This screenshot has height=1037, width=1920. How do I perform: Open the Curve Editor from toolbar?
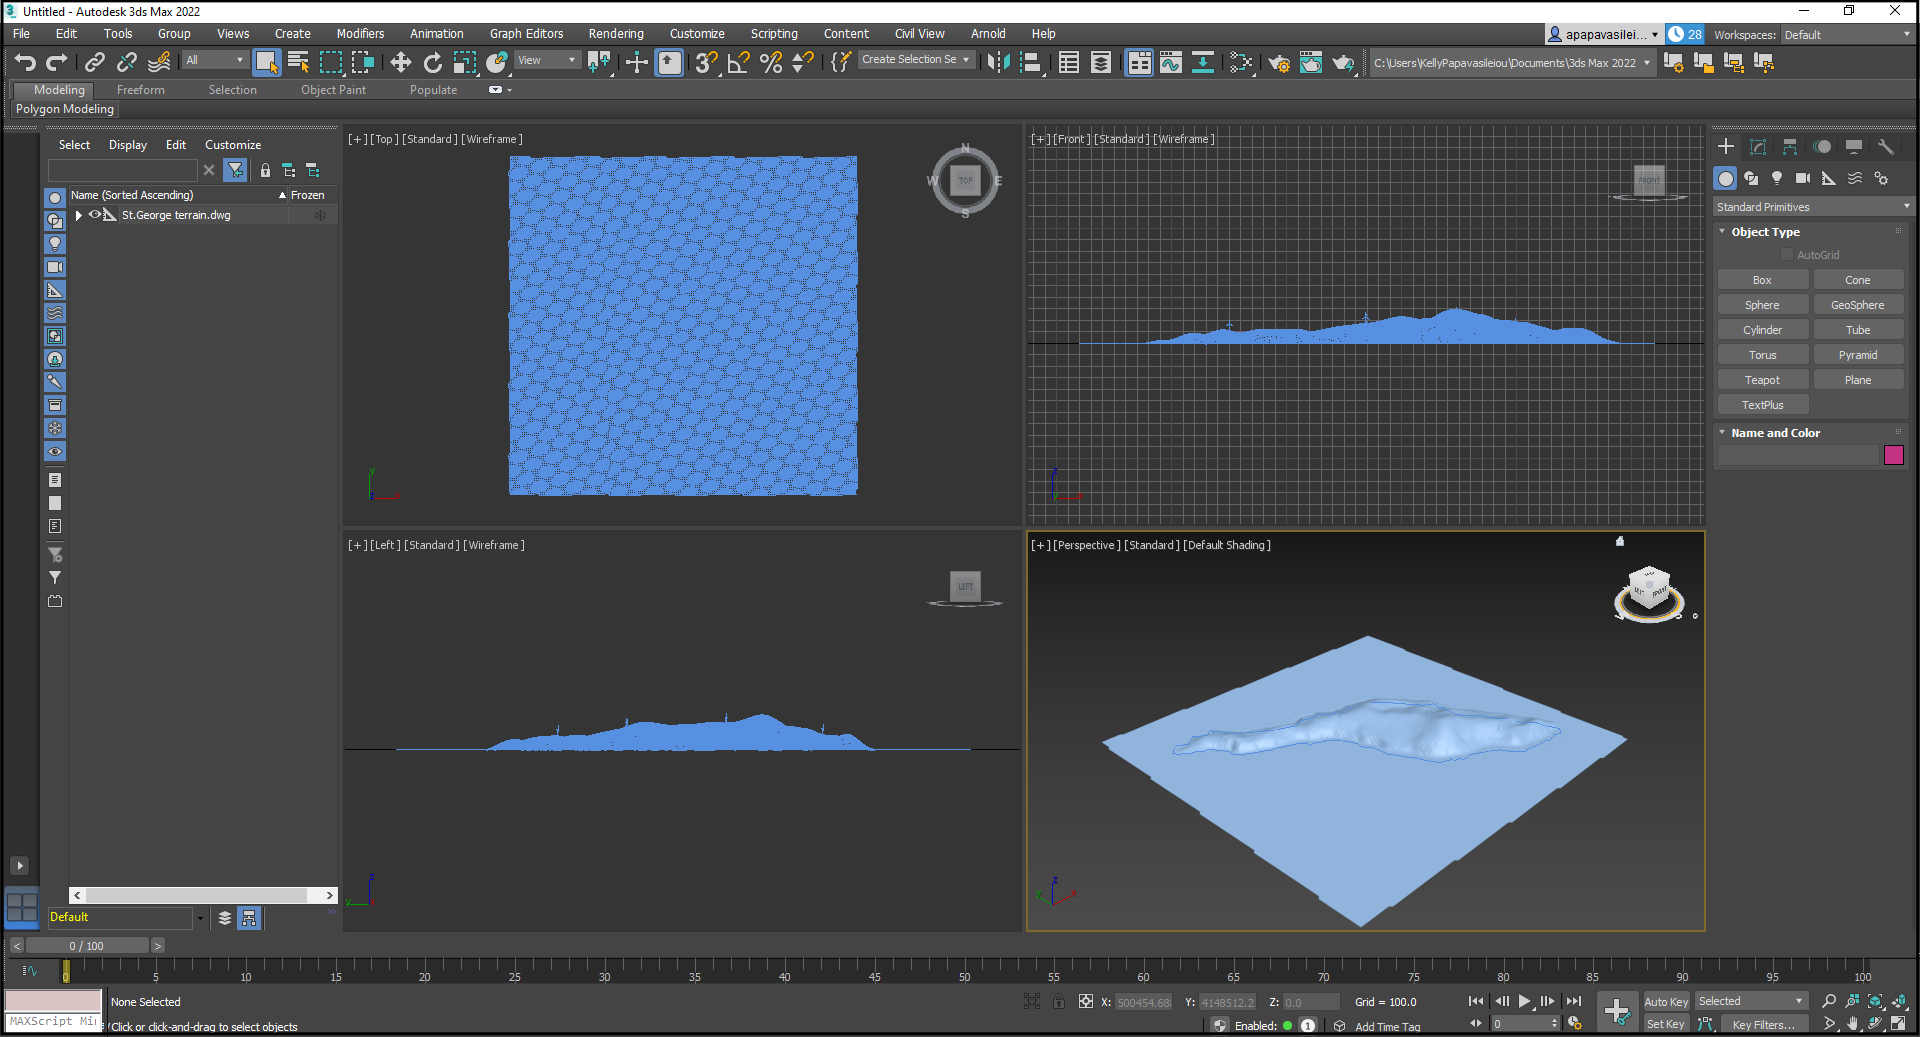tap(1170, 63)
